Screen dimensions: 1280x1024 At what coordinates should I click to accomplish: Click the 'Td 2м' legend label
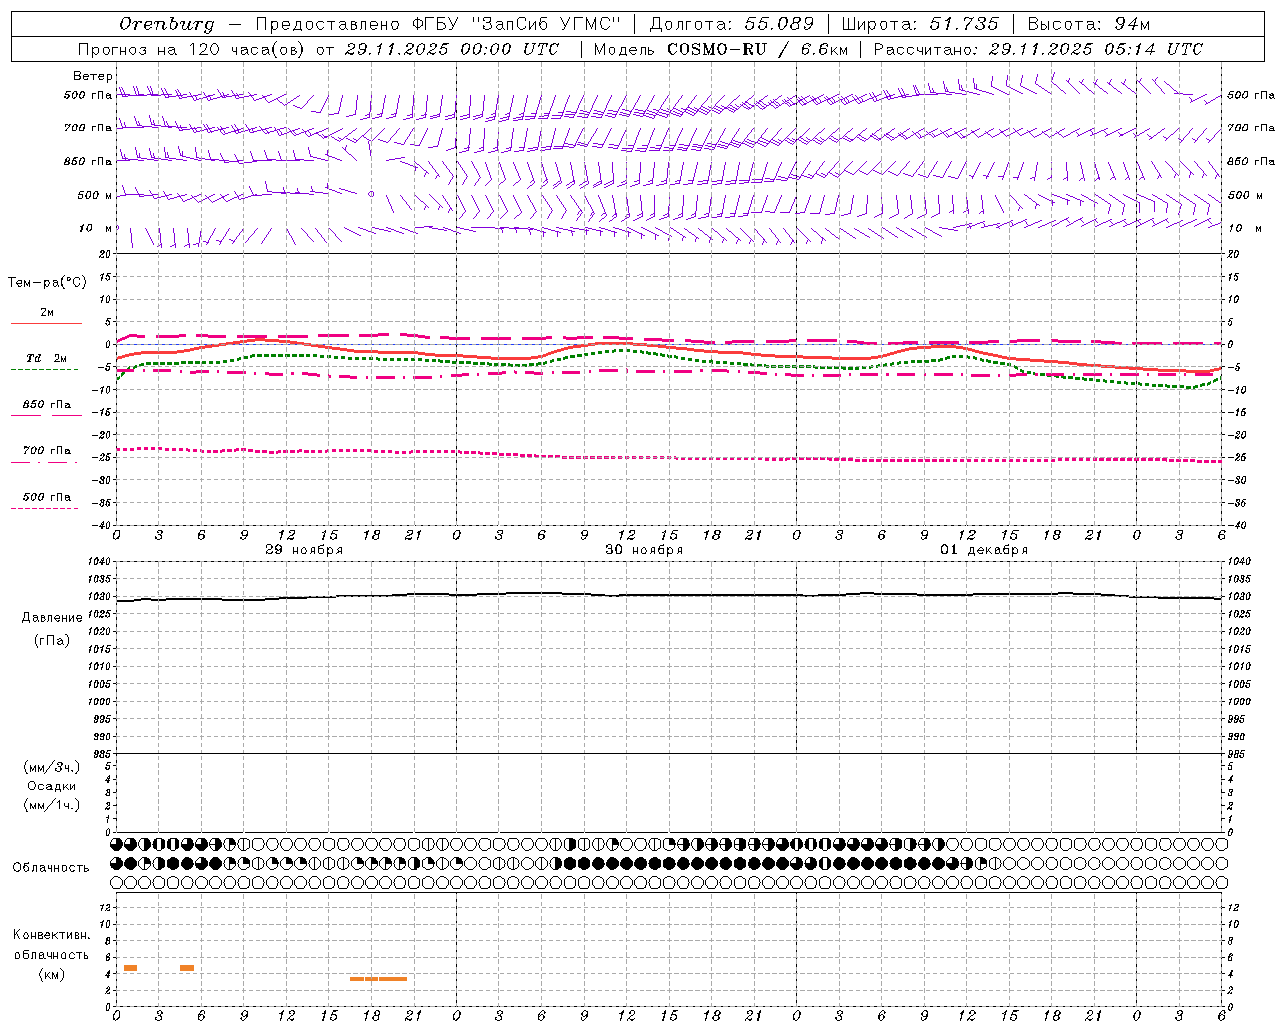pyautogui.click(x=46, y=358)
